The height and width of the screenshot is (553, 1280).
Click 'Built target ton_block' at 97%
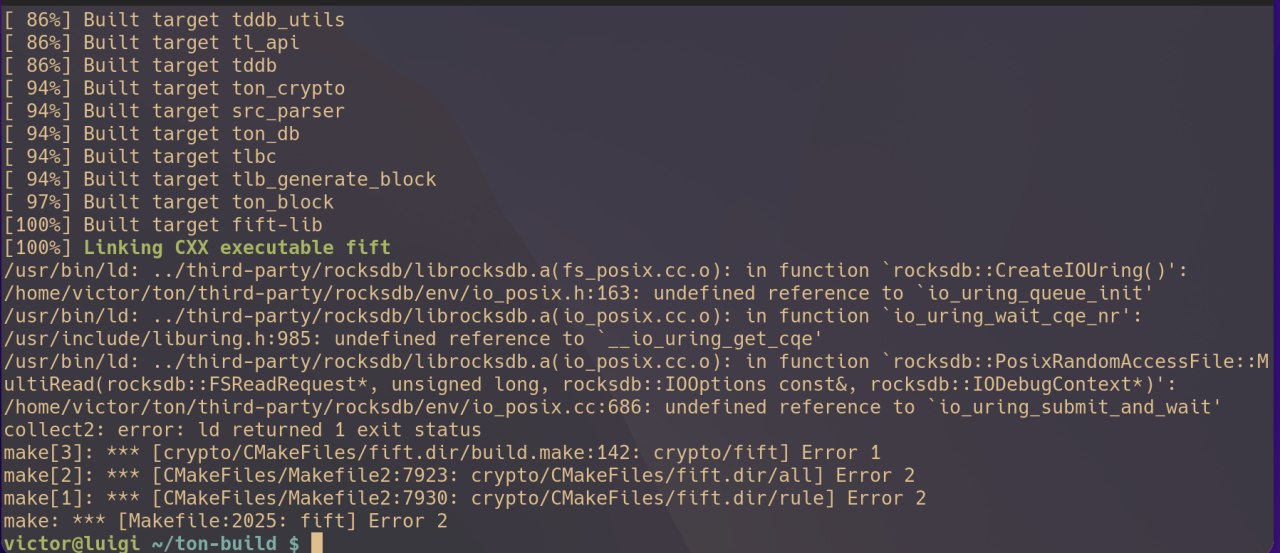(x=169, y=202)
